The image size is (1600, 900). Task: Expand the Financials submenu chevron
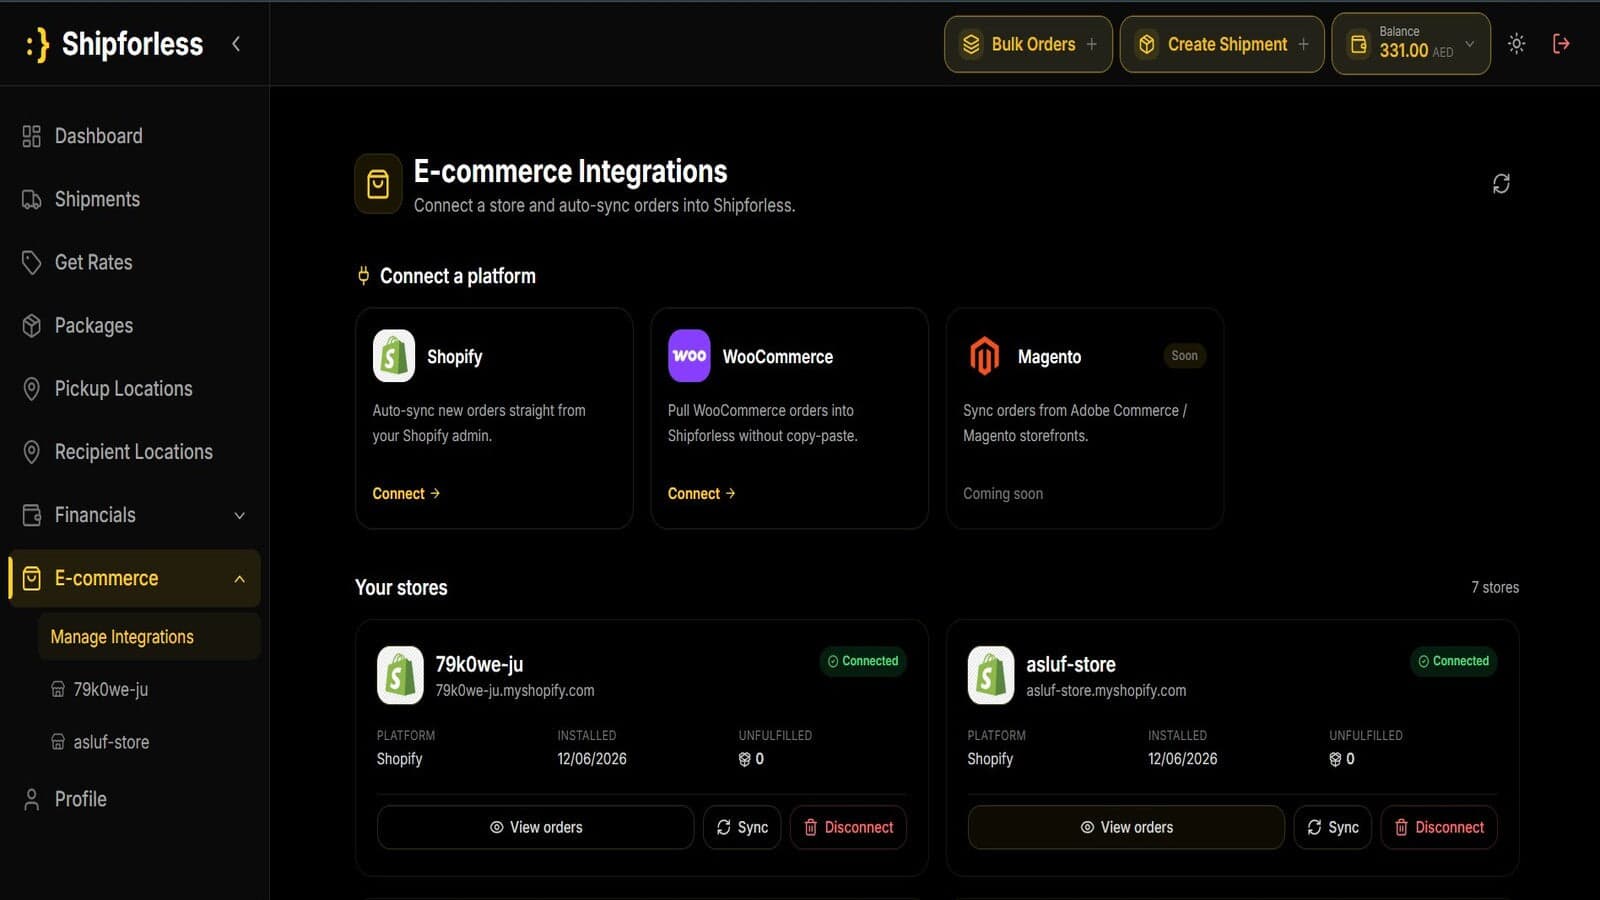pyautogui.click(x=240, y=515)
